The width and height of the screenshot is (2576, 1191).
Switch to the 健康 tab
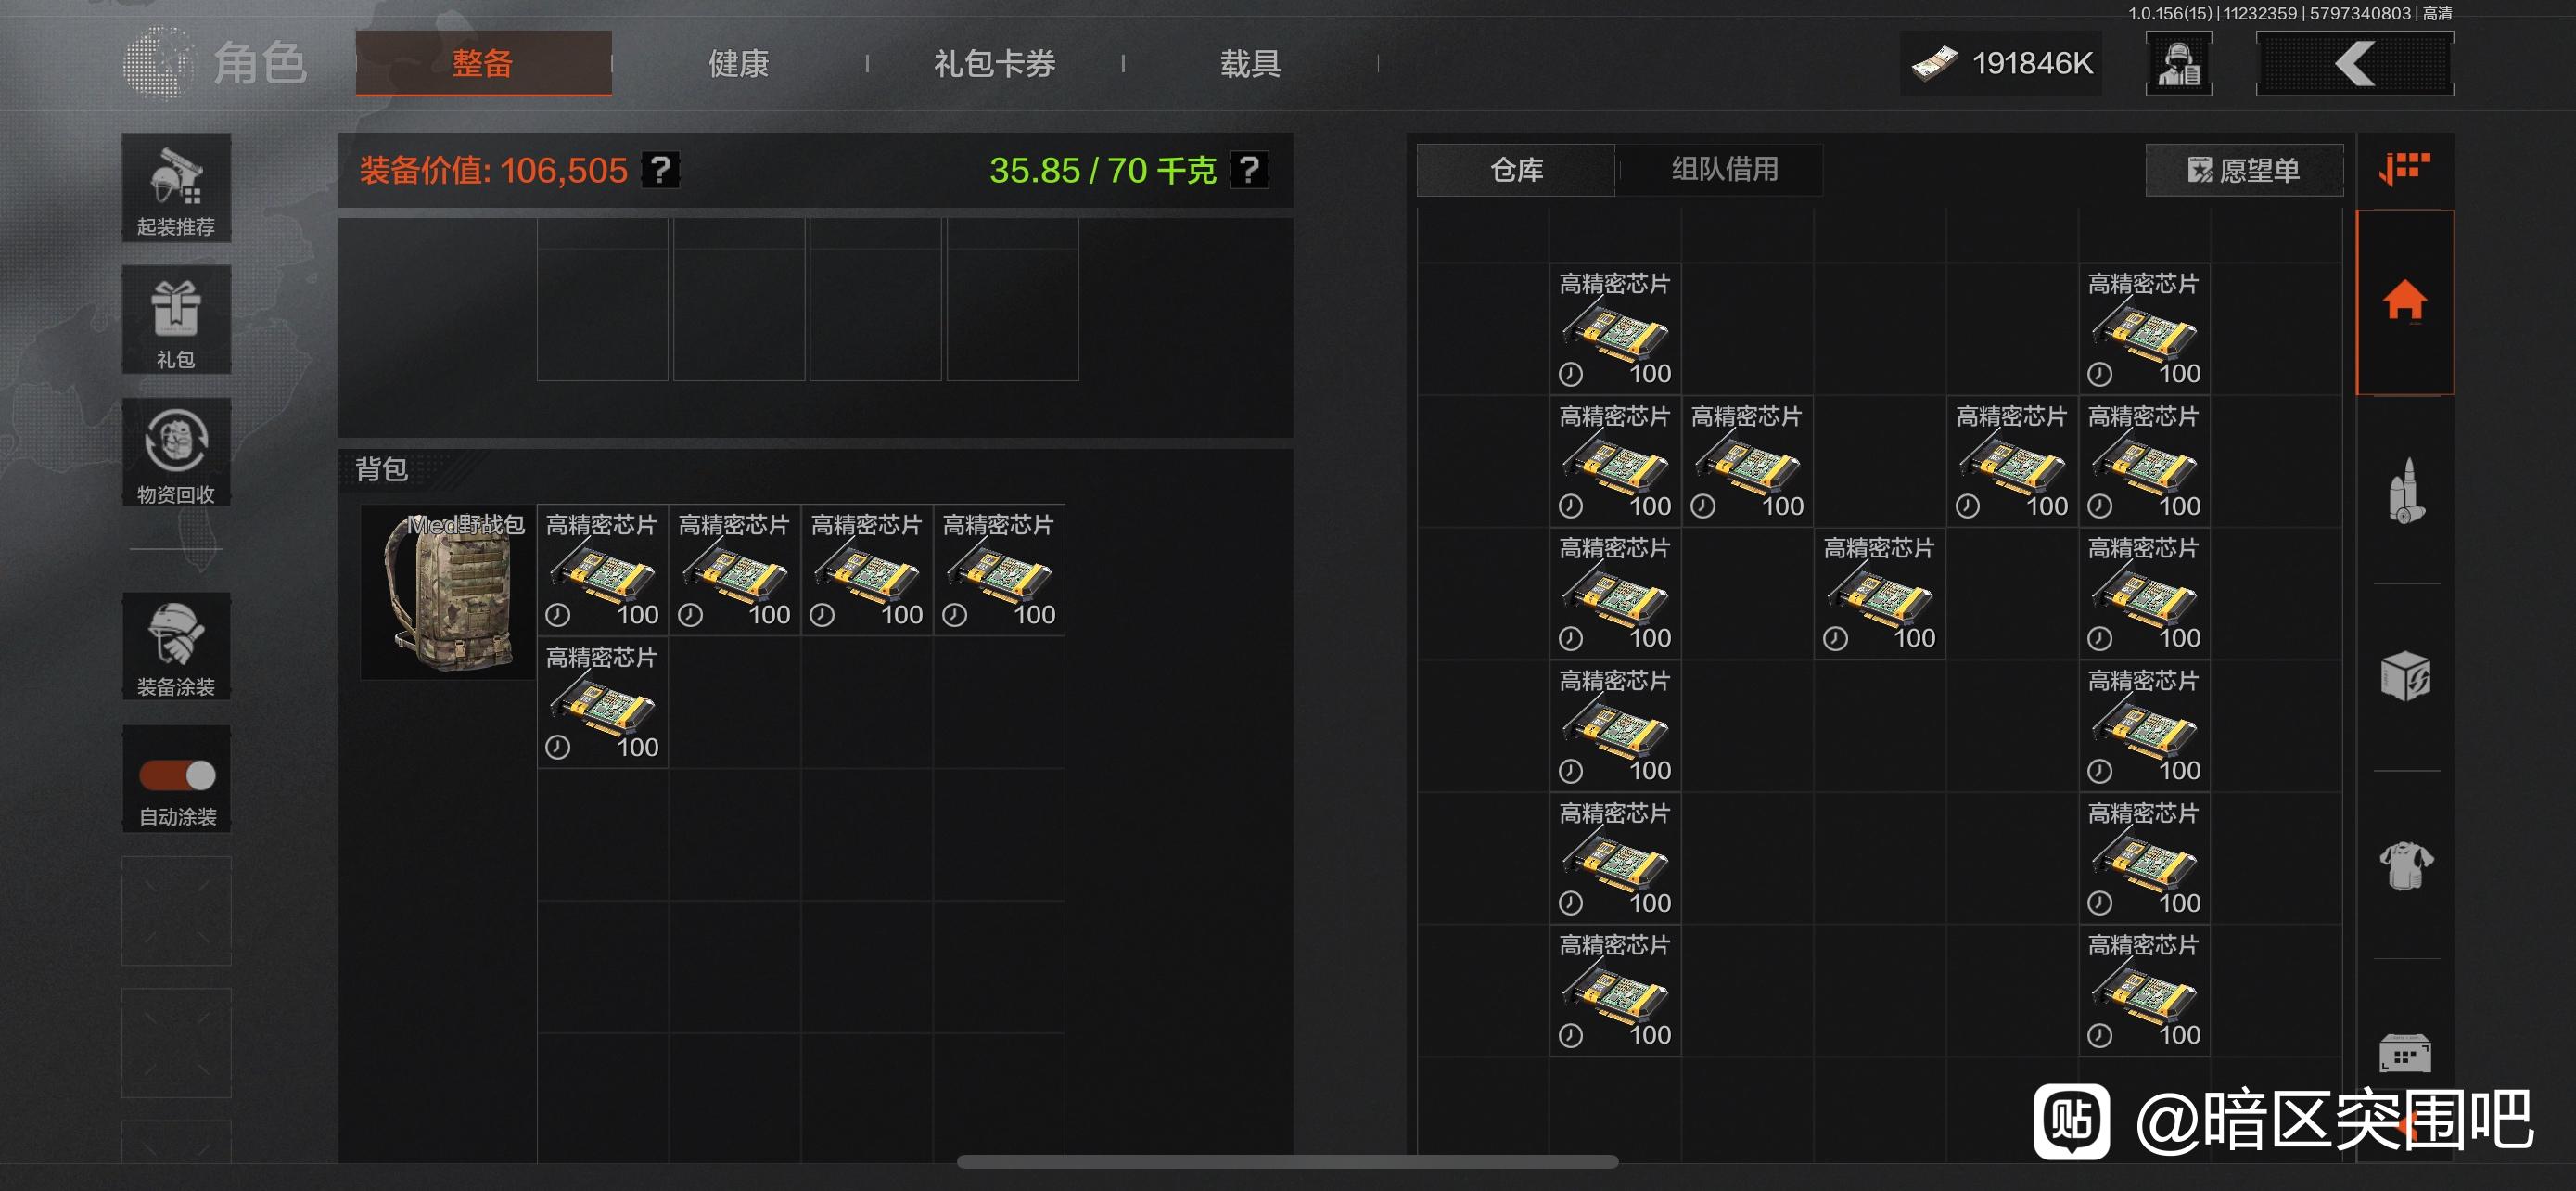point(738,64)
